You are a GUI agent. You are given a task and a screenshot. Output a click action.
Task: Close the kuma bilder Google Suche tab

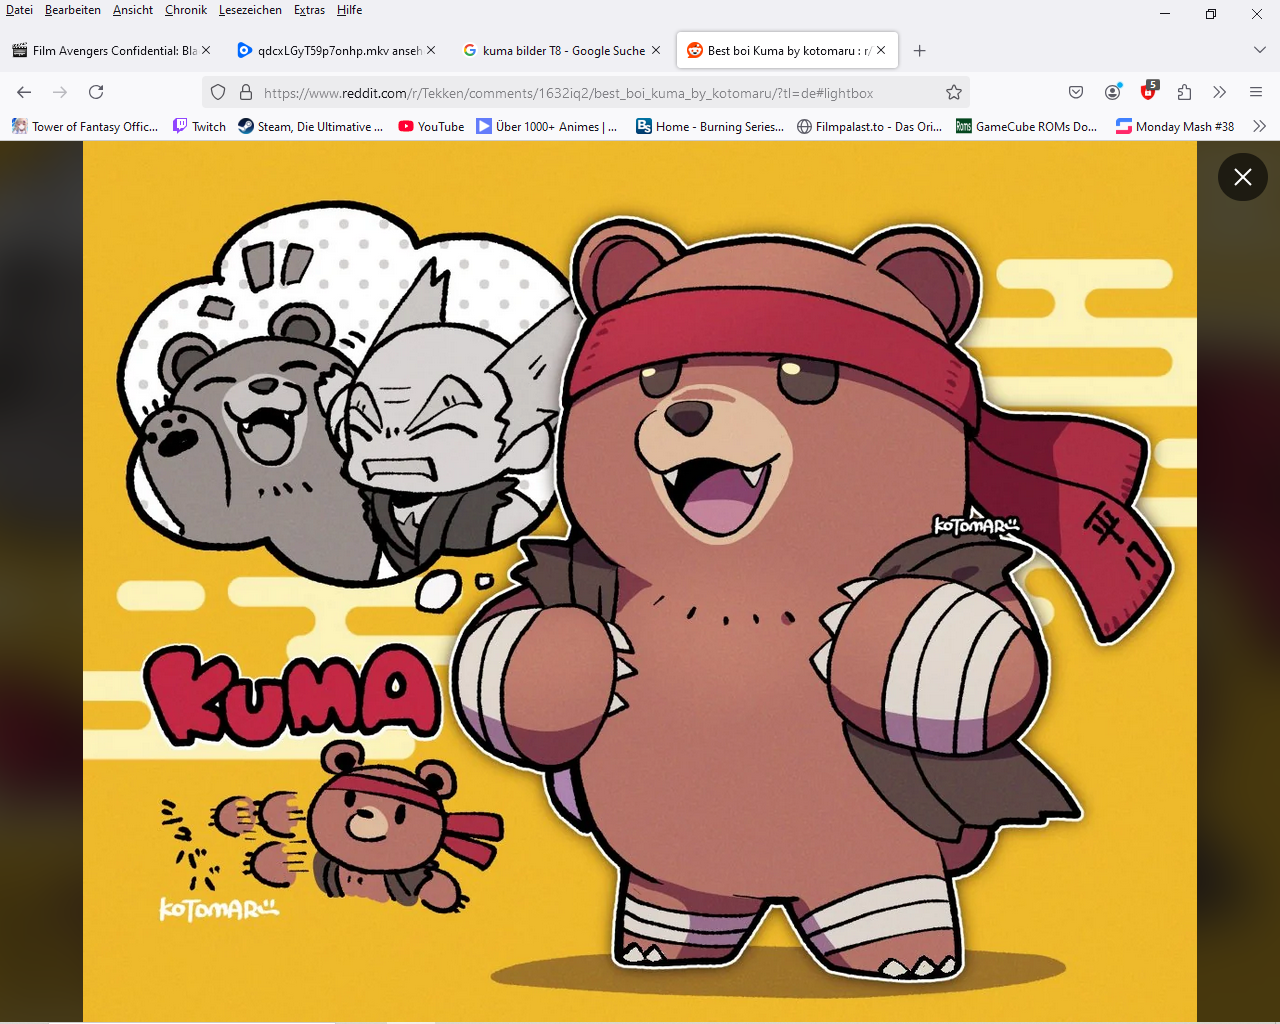(x=656, y=50)
